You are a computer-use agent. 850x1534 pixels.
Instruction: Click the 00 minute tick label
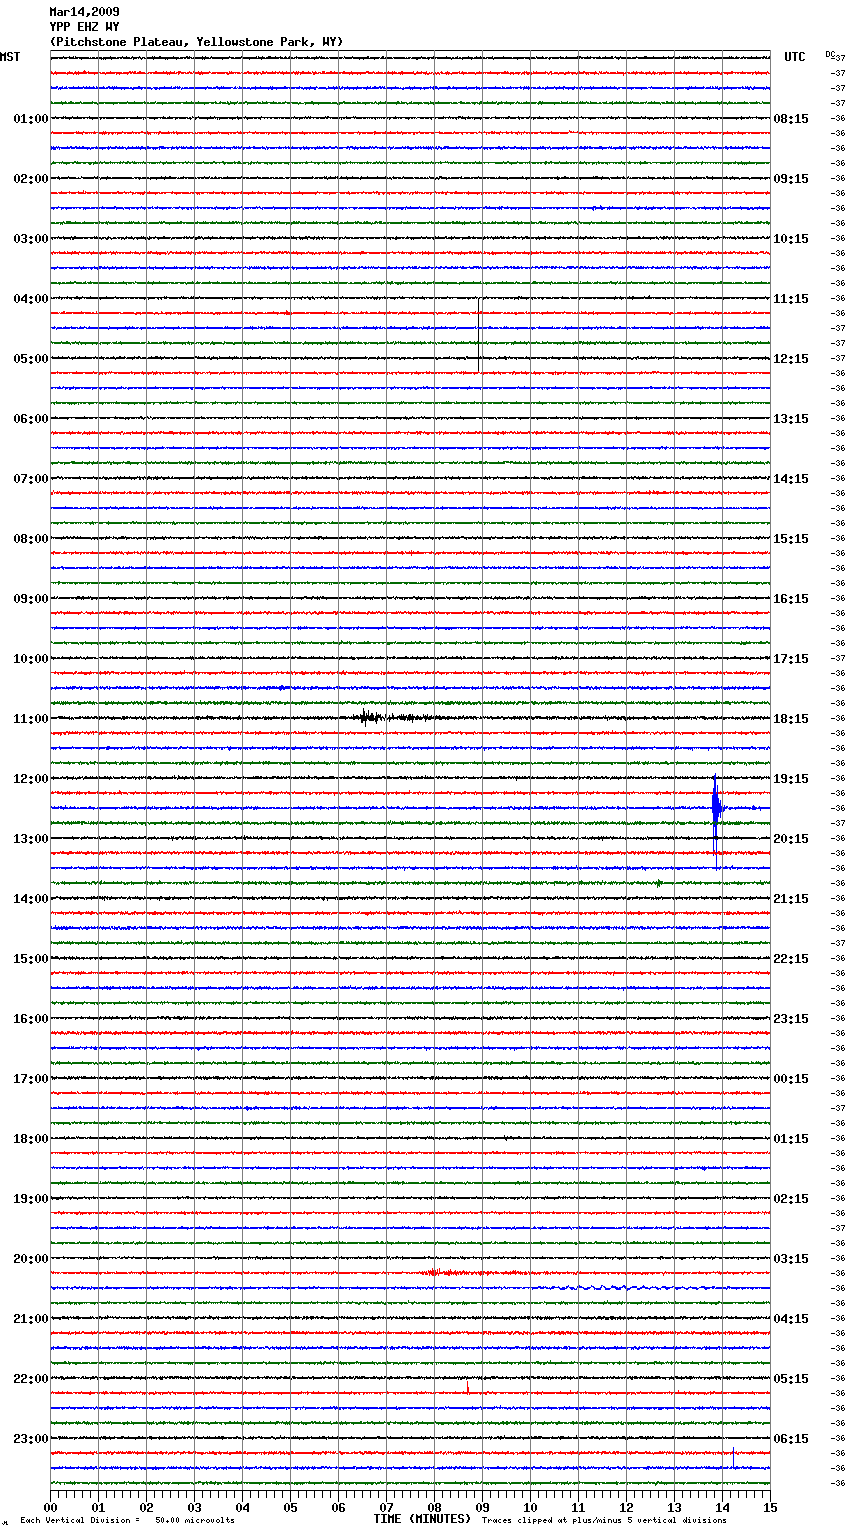[x=50, y=1508]
